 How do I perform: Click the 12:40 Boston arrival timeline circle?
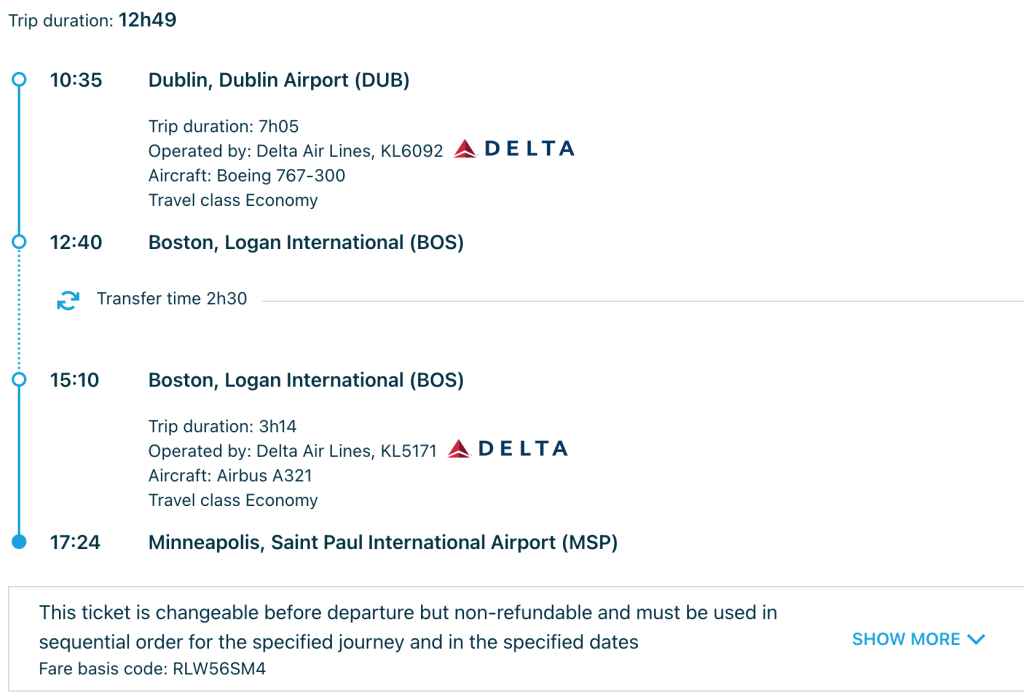pos(19,242)
